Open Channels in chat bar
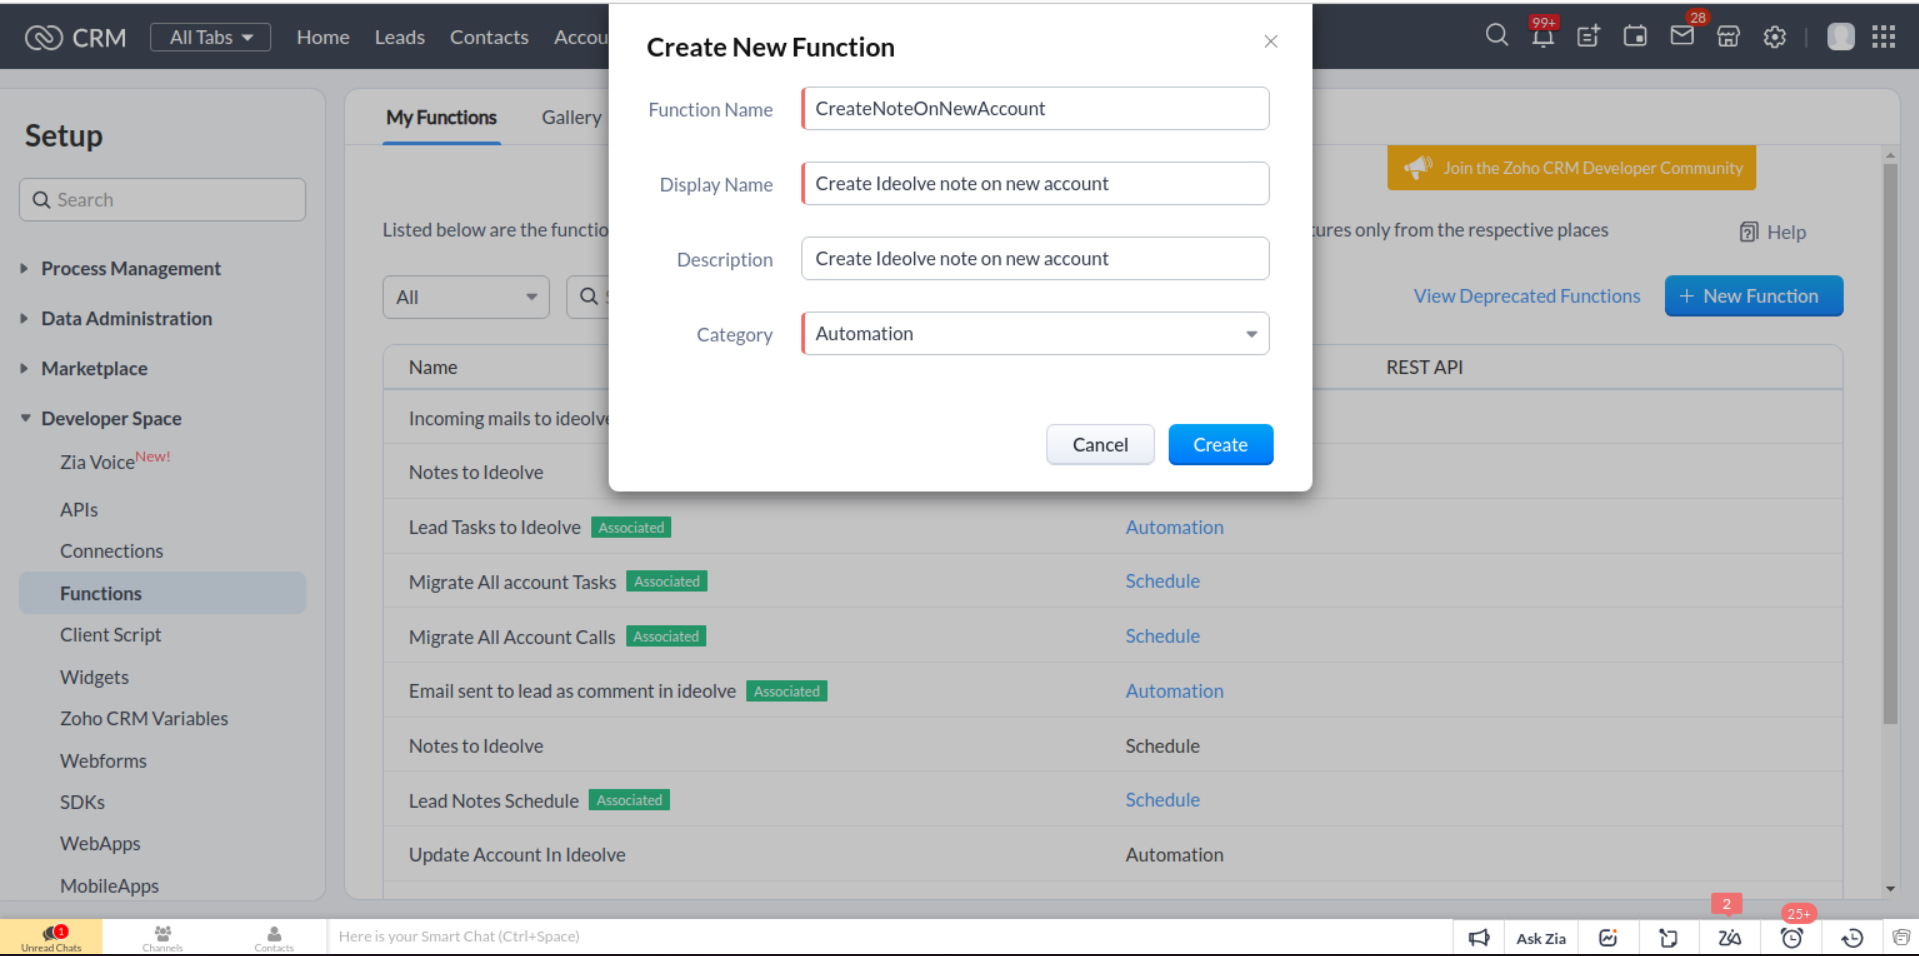Screen dimensions: 1919x956 click(x=162, y=938)
